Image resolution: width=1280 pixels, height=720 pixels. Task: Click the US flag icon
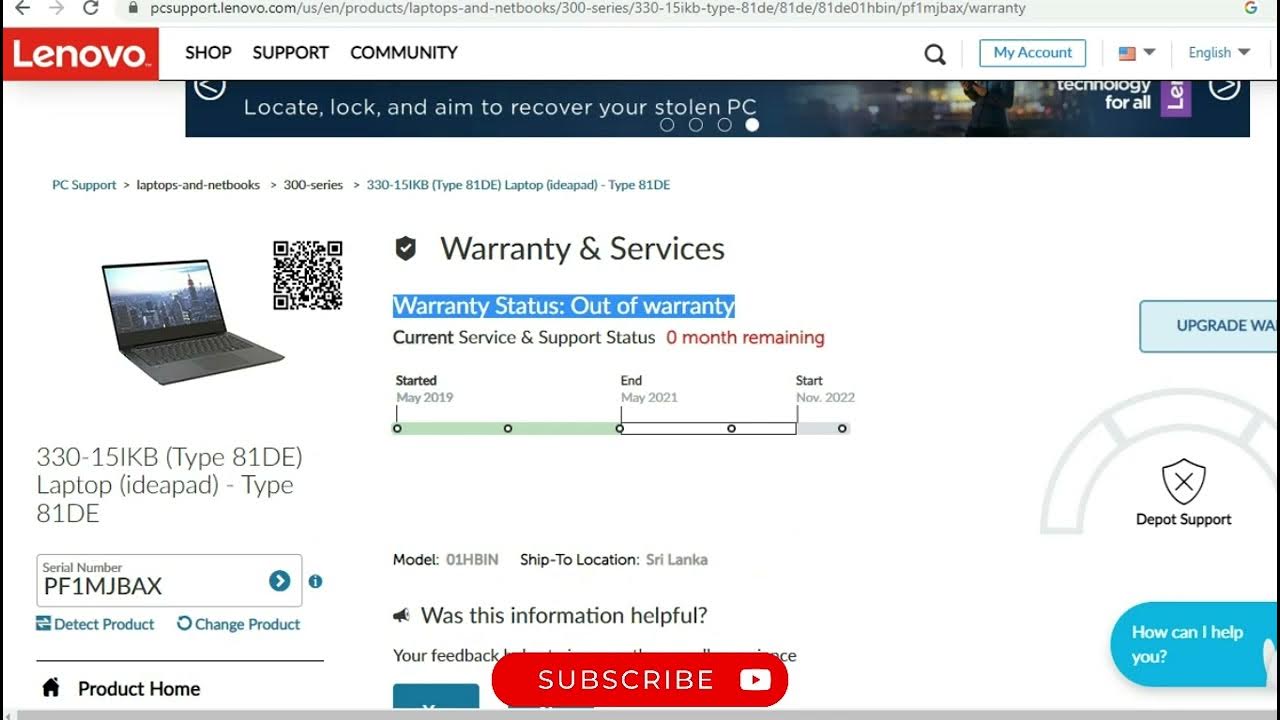pos(1127,53)
